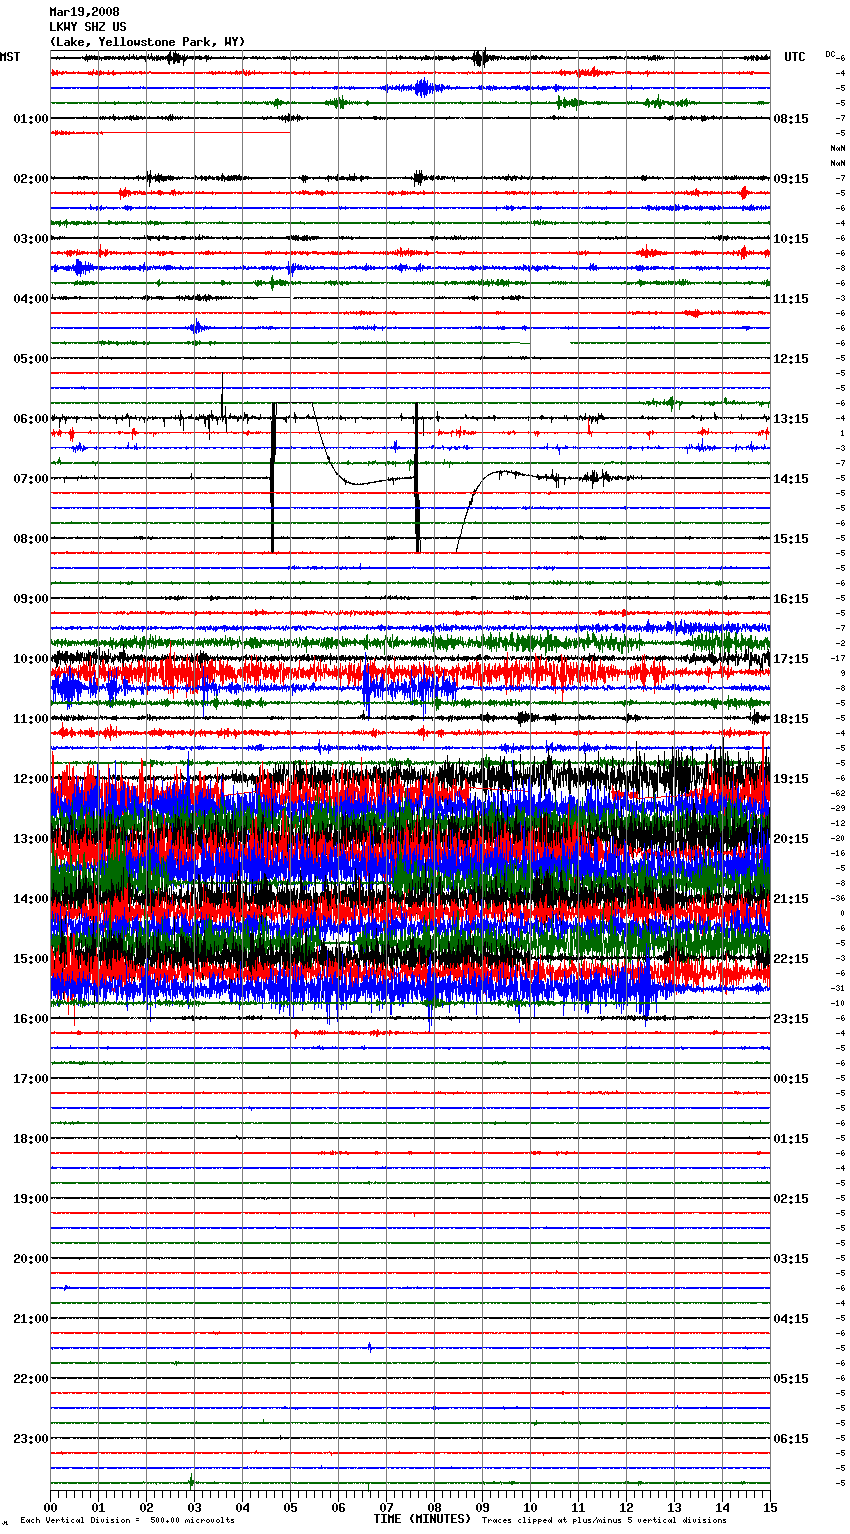Click the 06:15 UTC time label
The image size is (850, 1534).
(791, 1439)
